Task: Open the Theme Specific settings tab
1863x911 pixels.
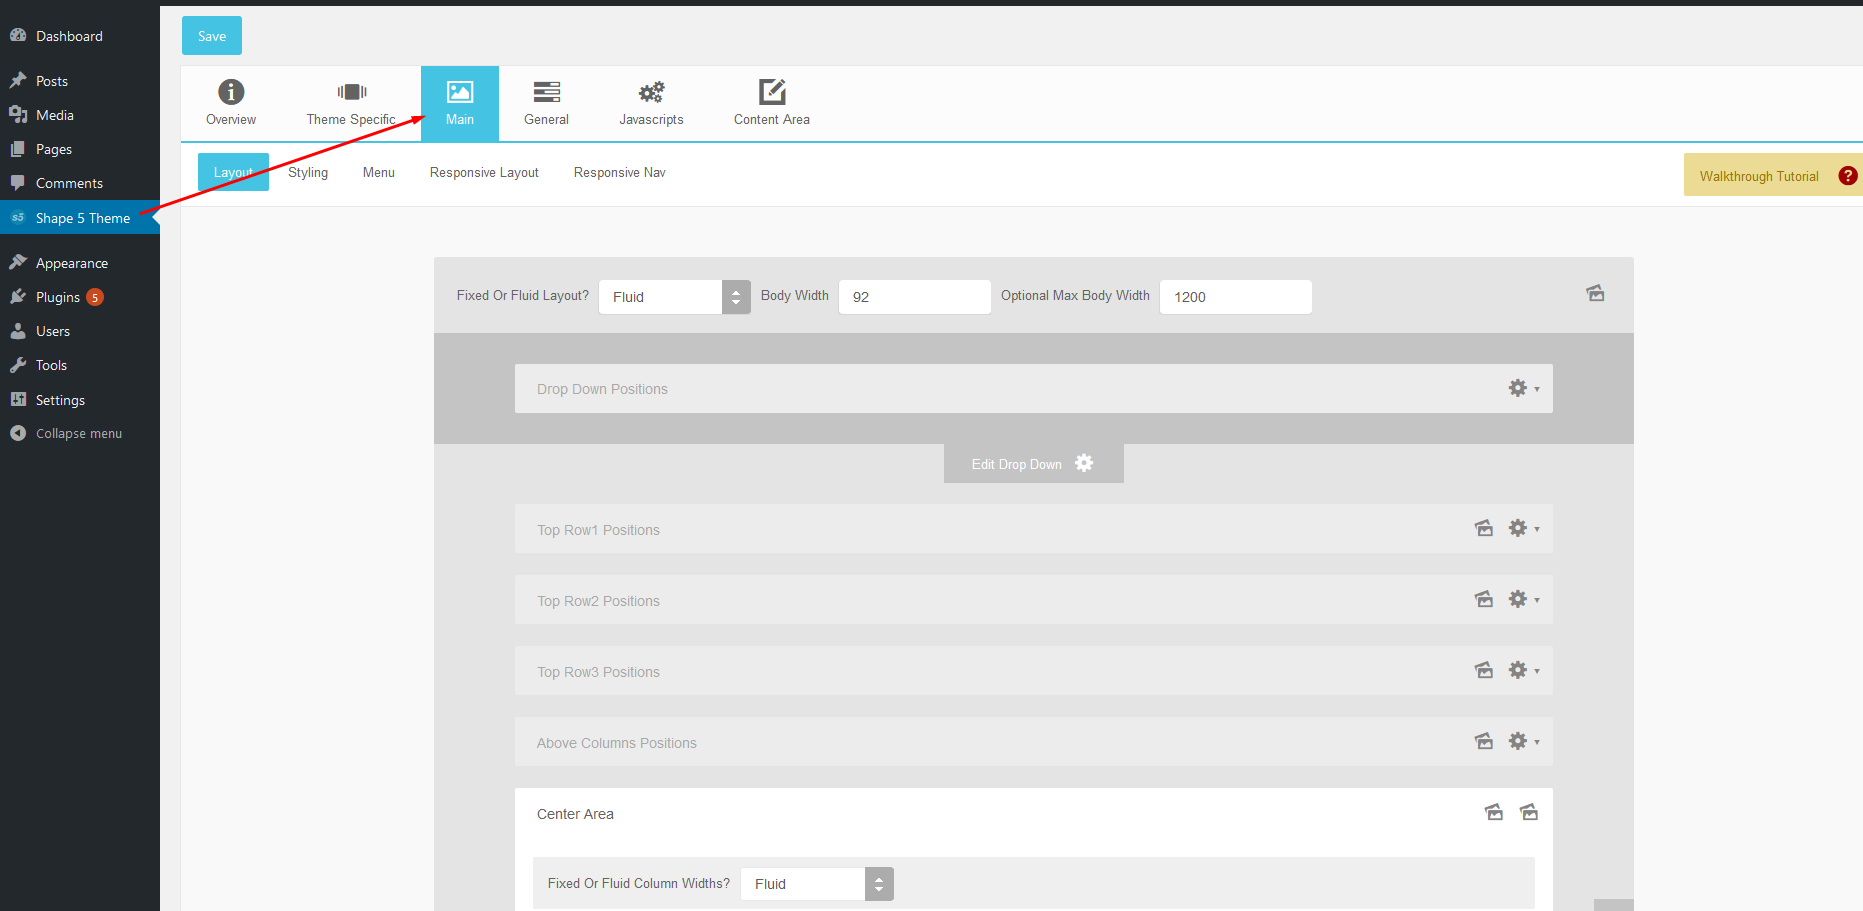Action: tap(351, 103)
